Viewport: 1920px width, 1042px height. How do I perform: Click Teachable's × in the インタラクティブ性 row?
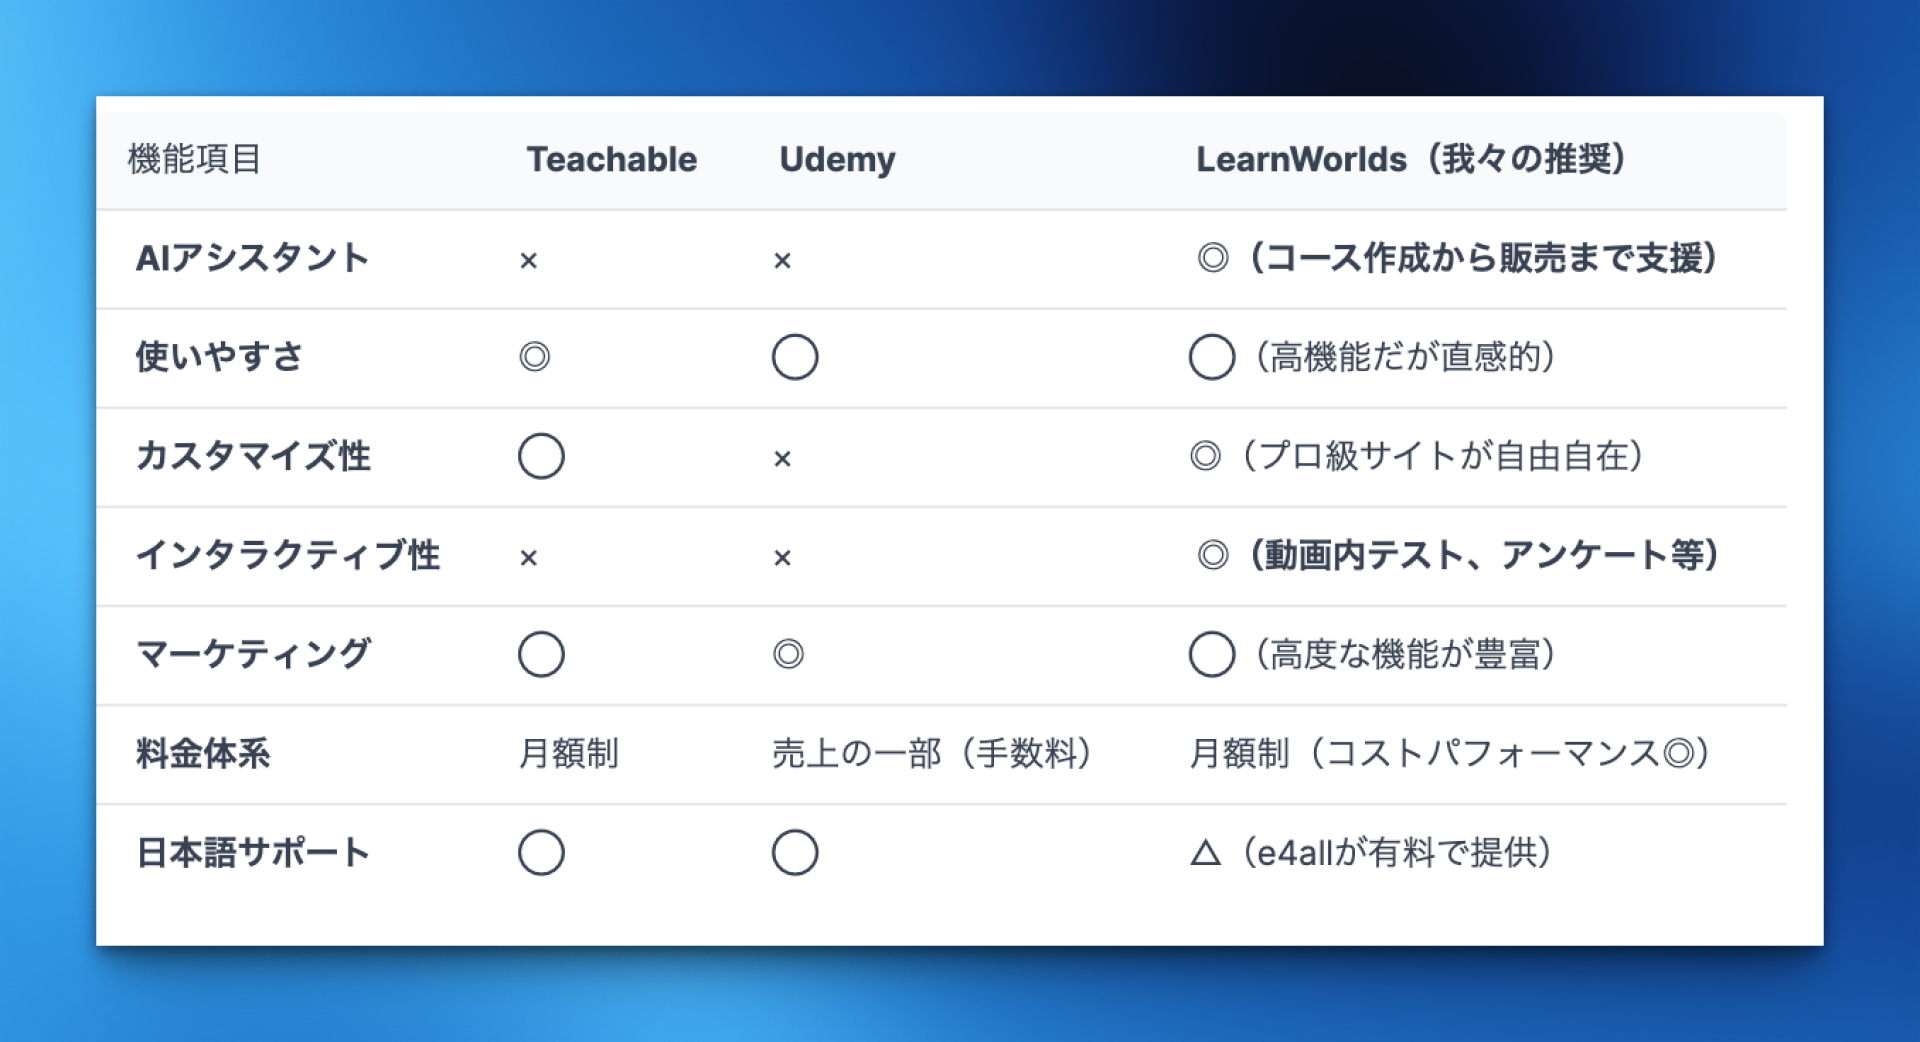(529, 558)
